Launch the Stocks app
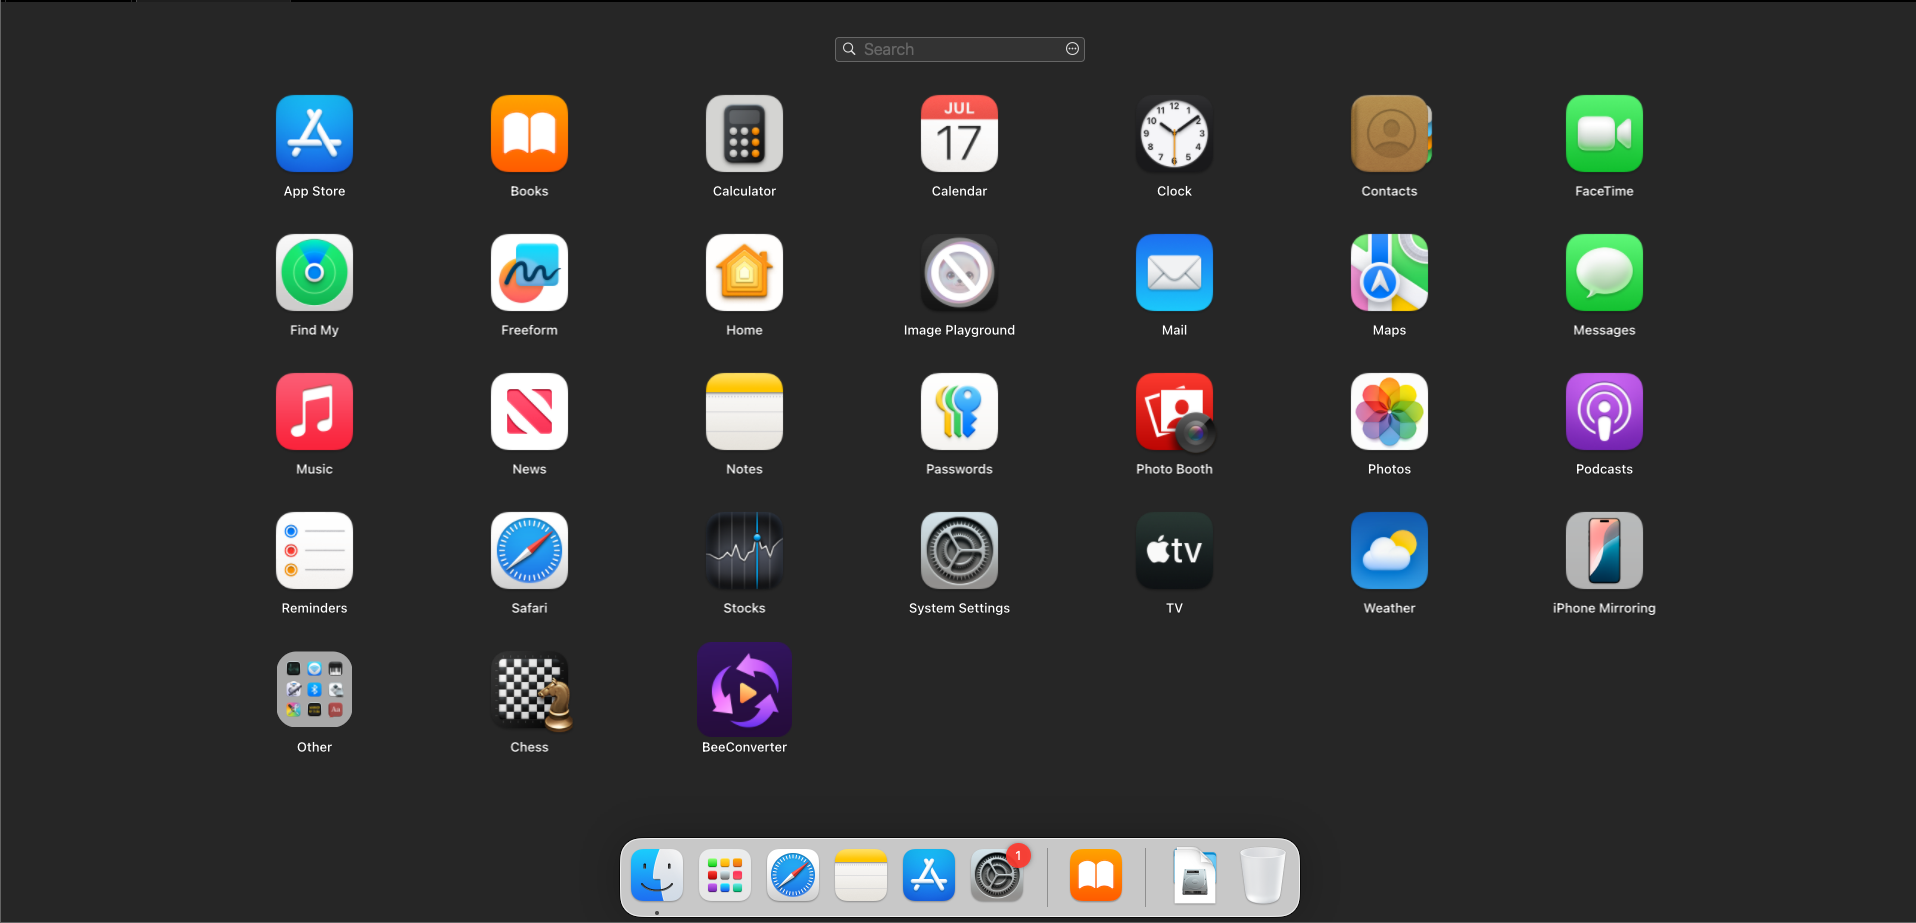The height and width of the screenshot is (923, 1916). [x=744, y=551]
